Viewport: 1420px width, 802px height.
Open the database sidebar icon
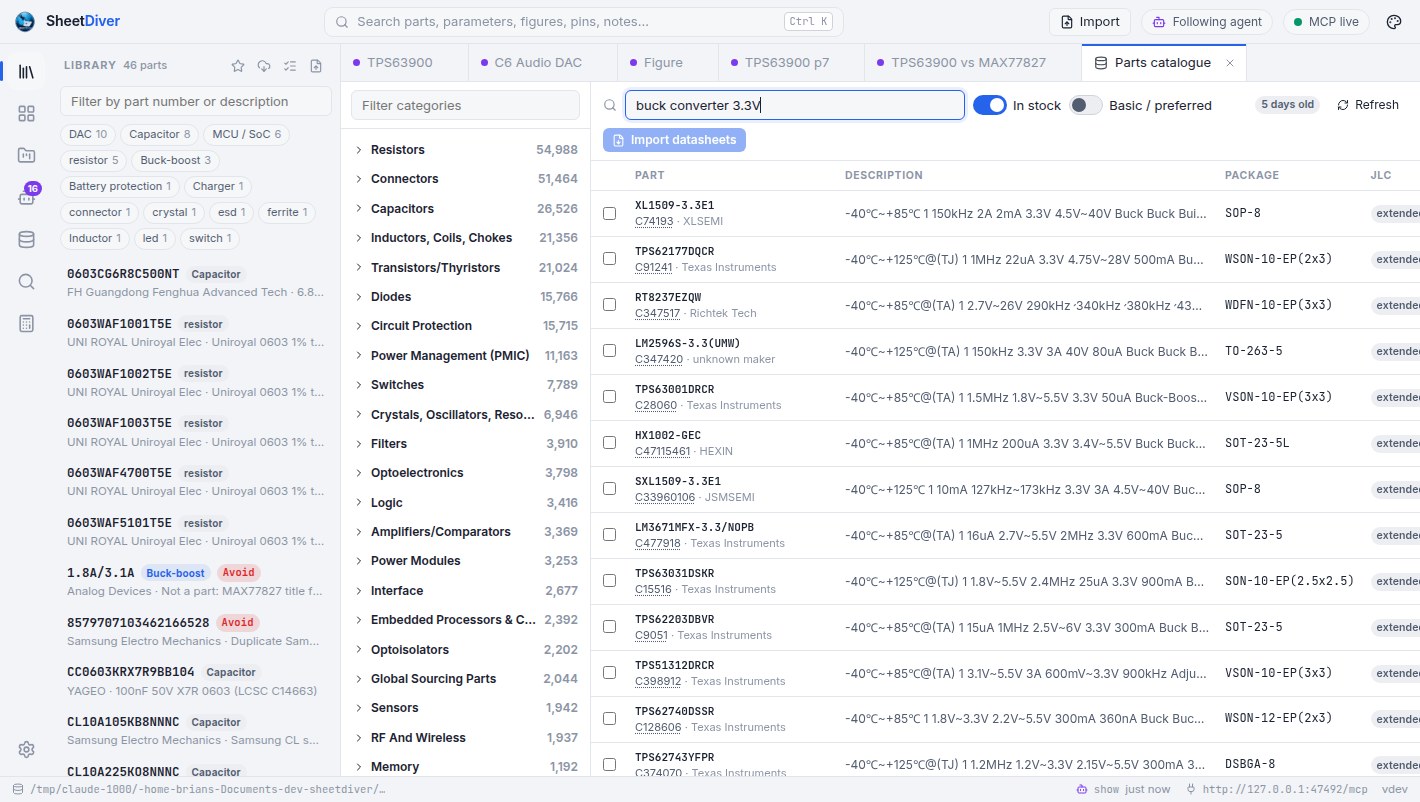(x=26, y=239)
